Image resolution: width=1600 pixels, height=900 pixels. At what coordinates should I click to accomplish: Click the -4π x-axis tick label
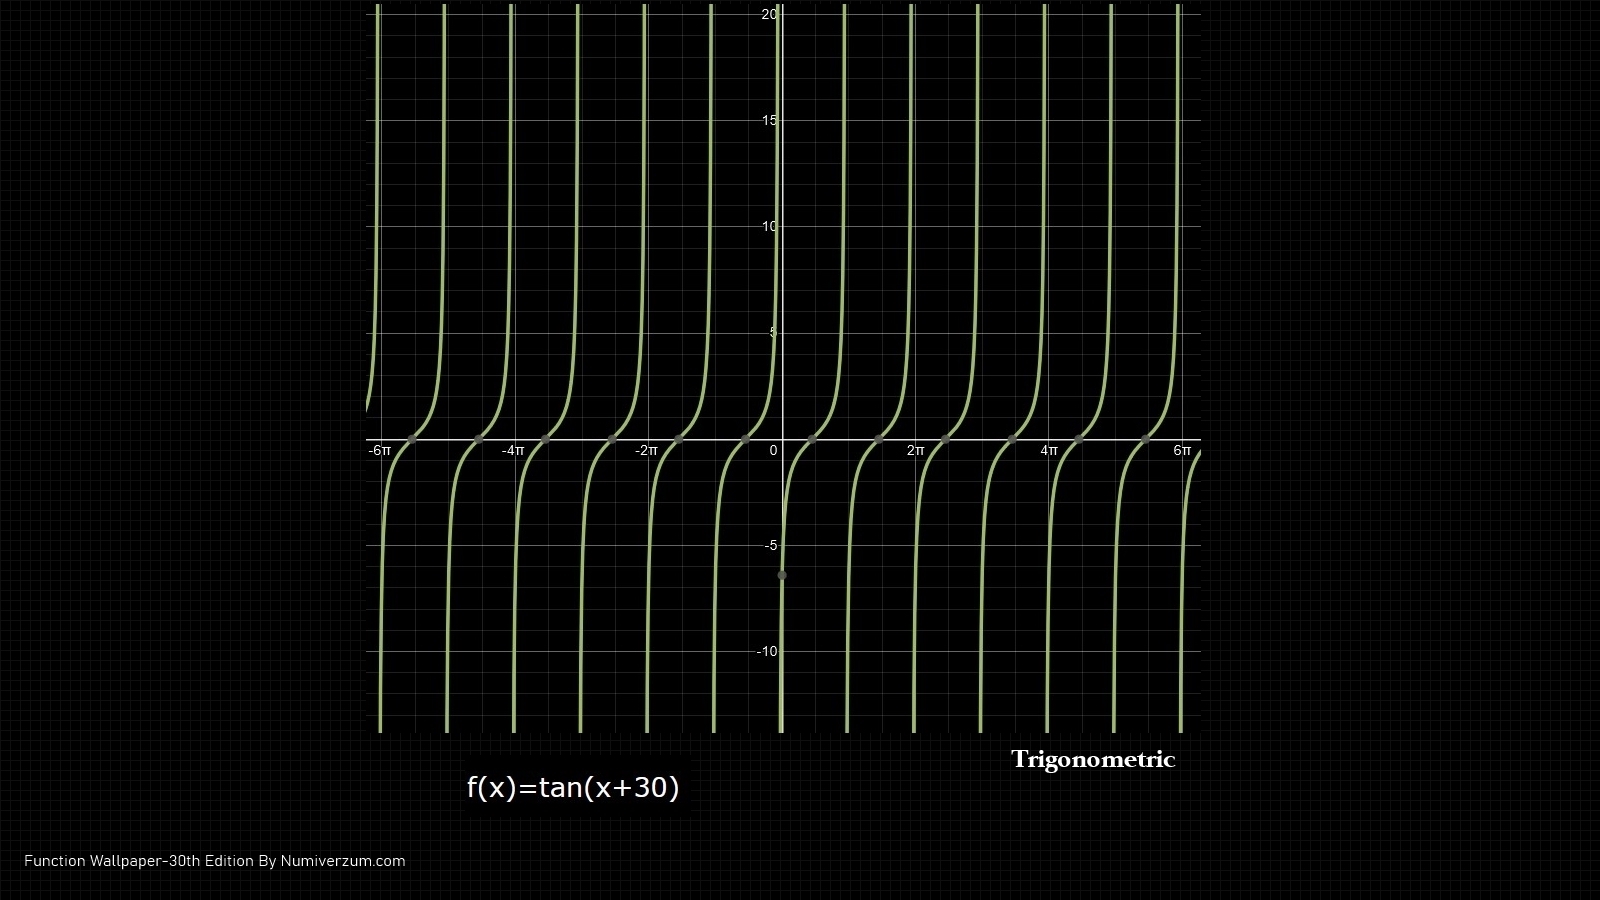point(513,451)
